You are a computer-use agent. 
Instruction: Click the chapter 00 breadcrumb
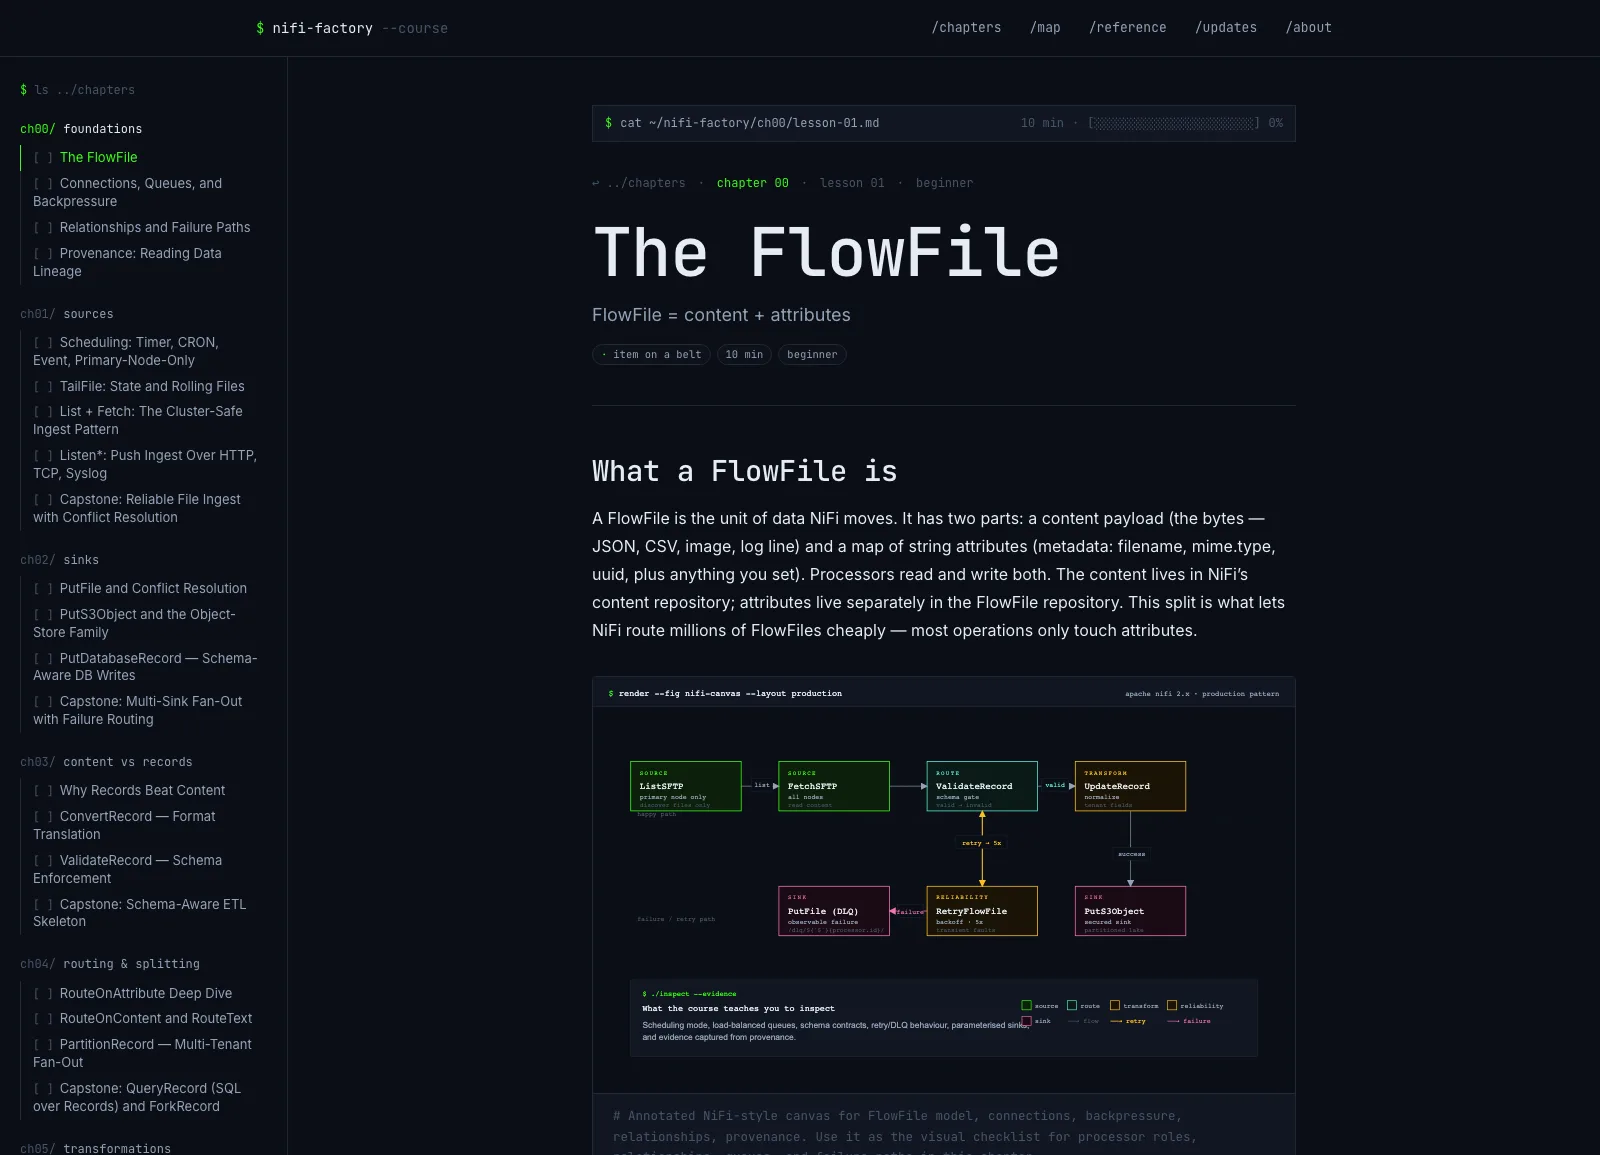[753, 183]
